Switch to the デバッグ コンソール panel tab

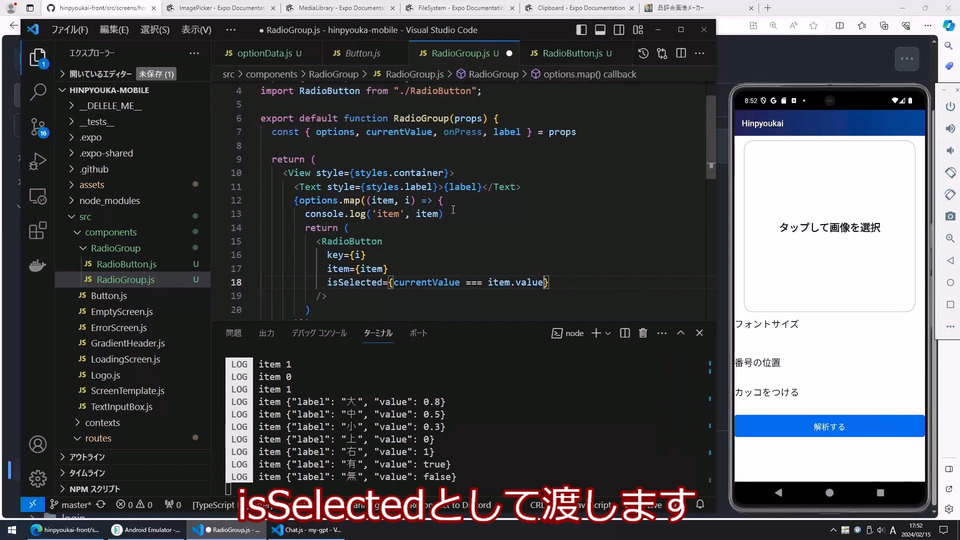[319, 333]
